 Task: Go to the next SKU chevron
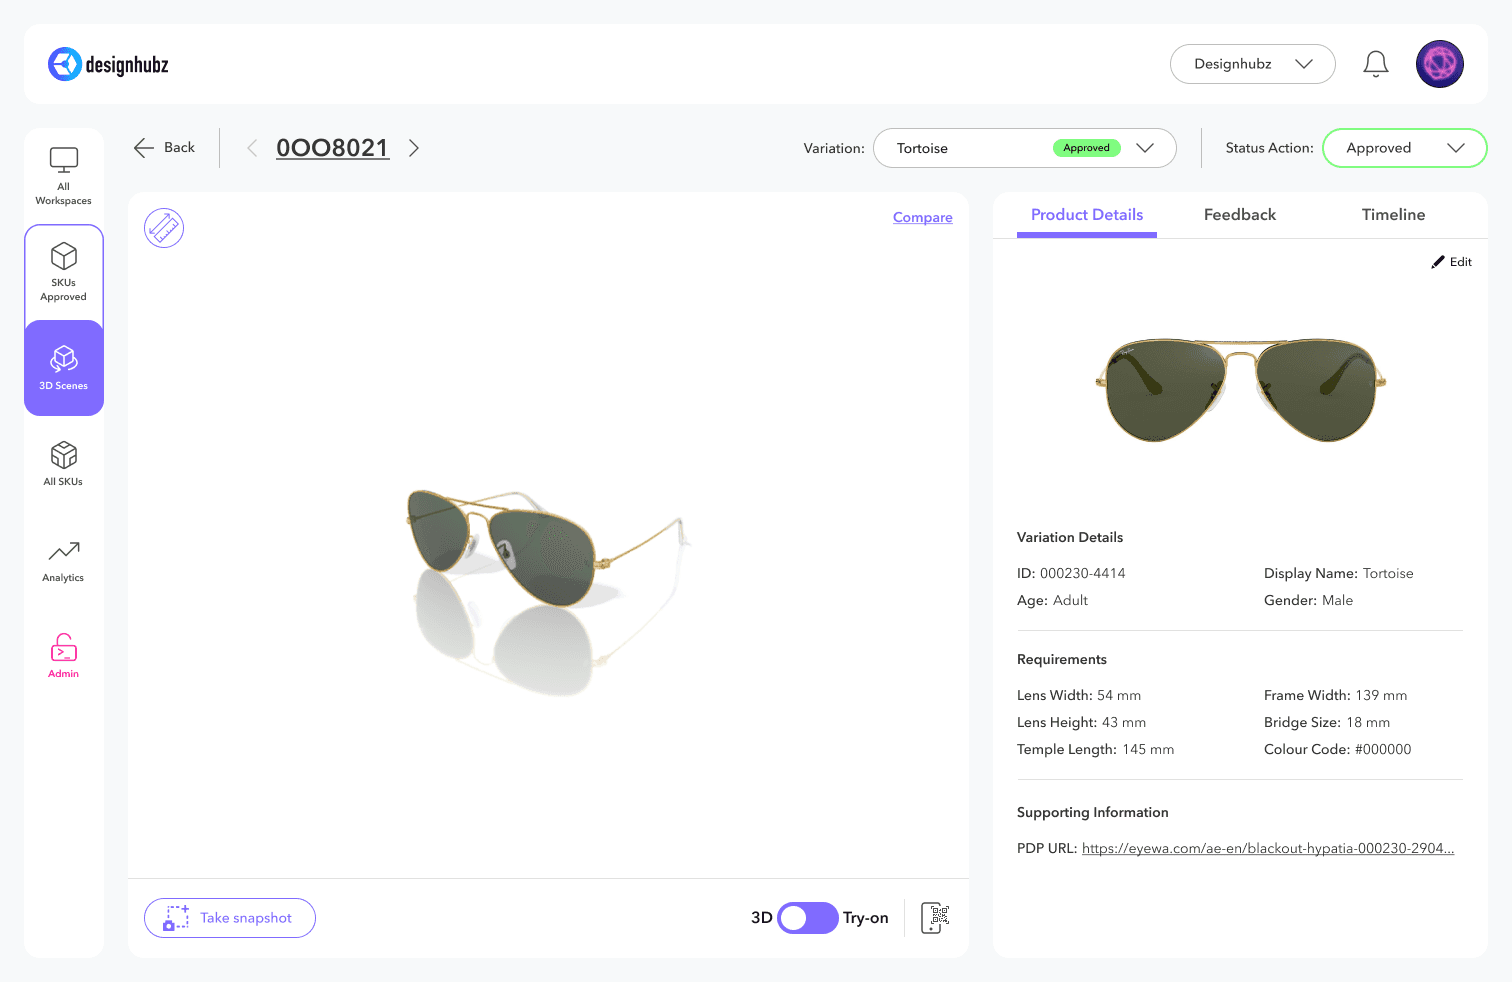click(x=414, y=148)
